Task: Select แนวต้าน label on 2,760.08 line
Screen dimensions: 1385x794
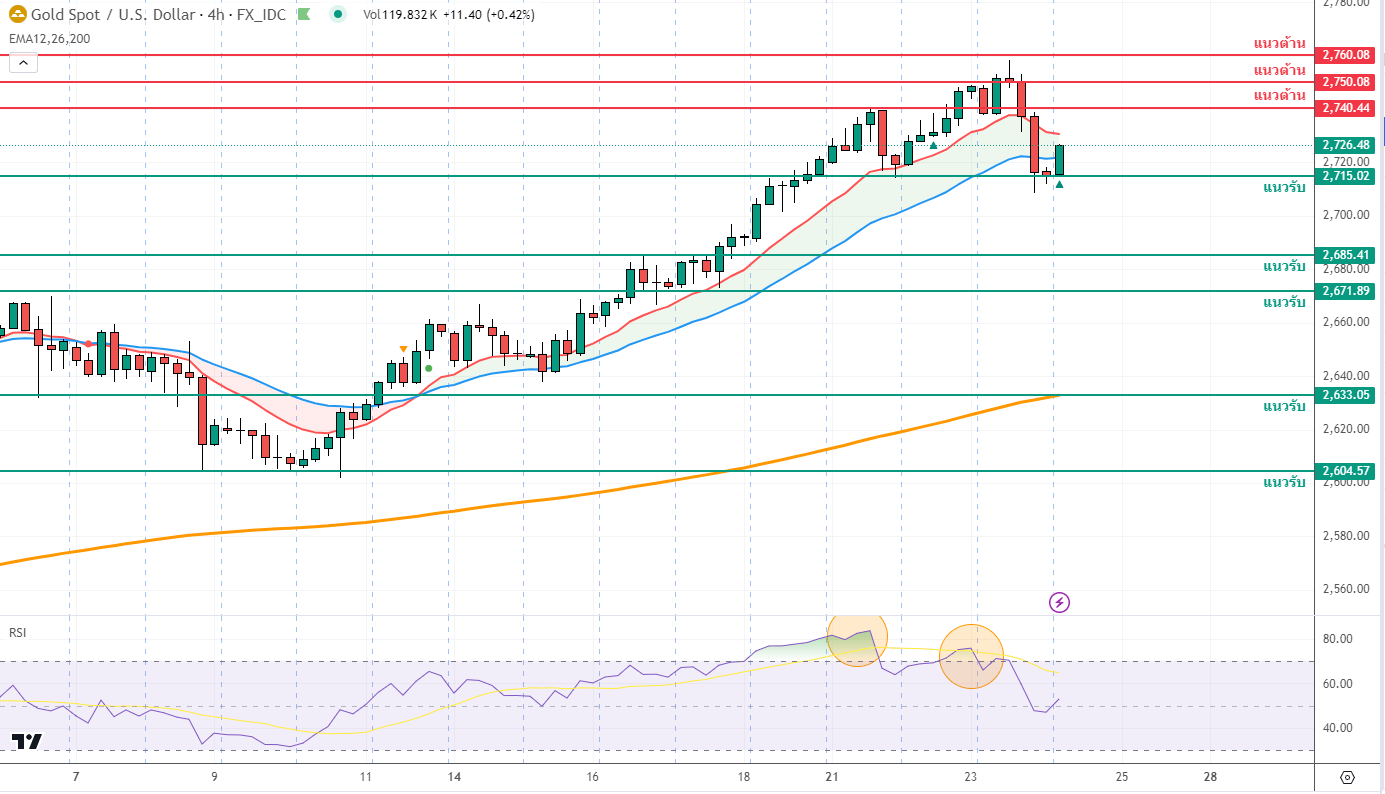Action: click(1279, 43)
